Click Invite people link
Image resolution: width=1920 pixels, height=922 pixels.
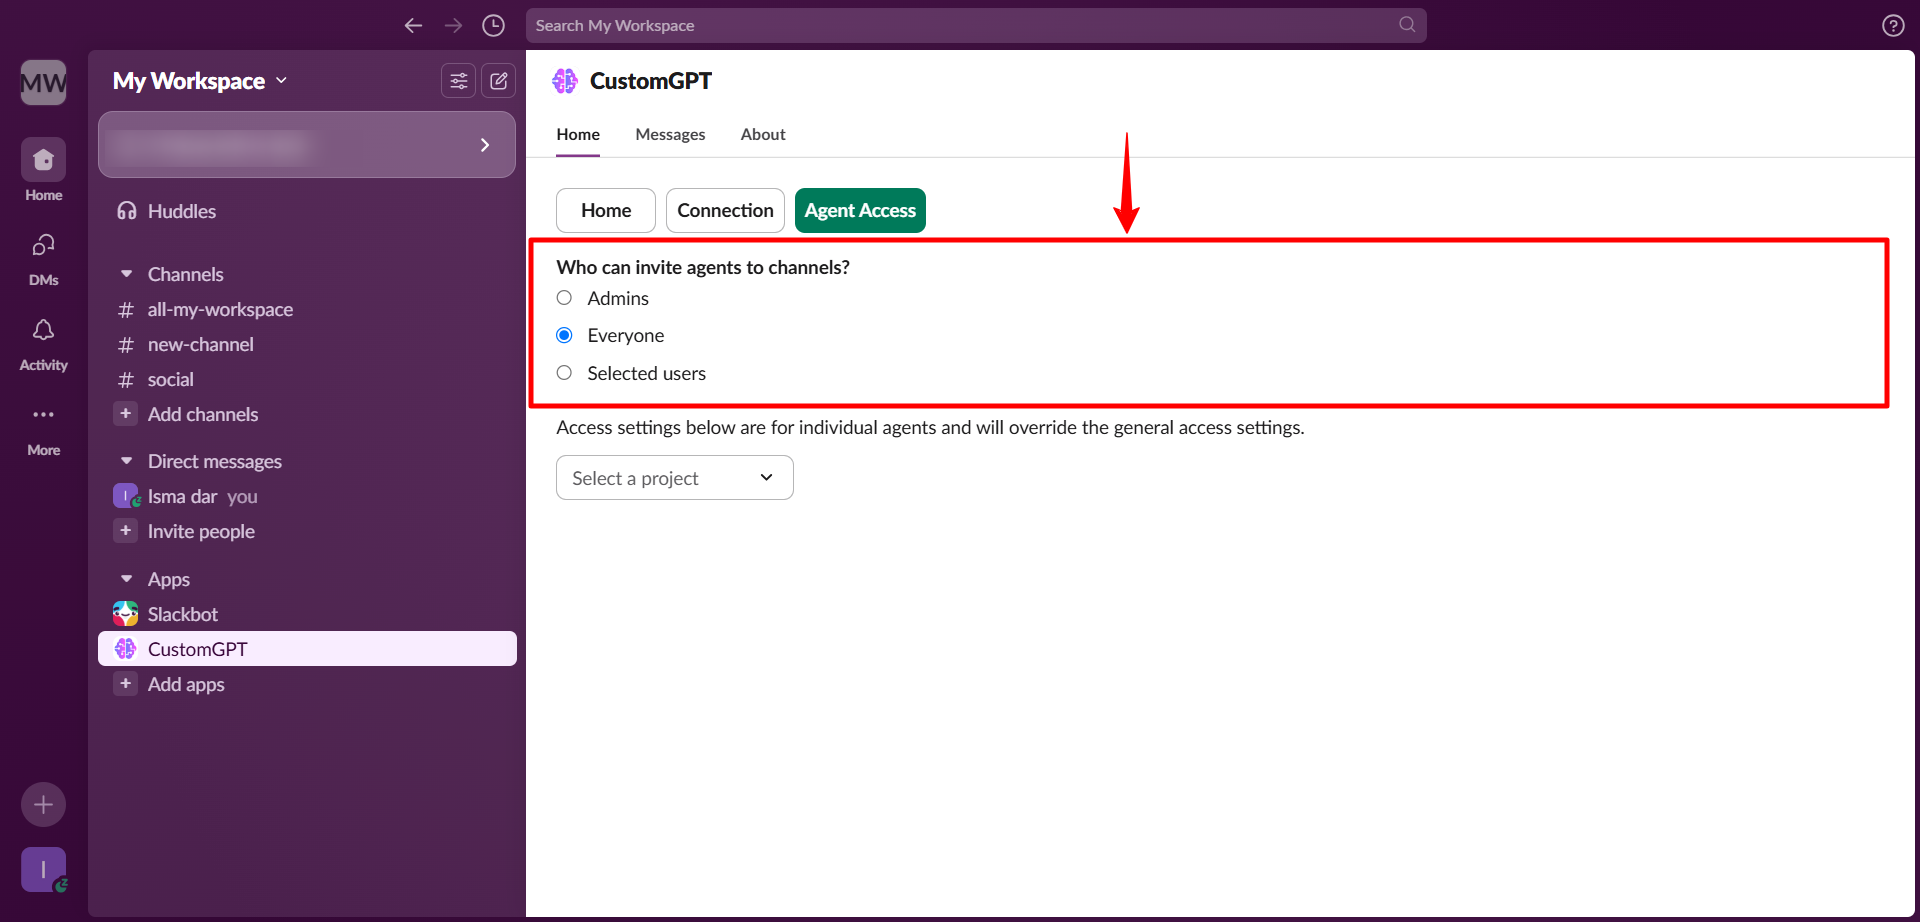point(201,531)
